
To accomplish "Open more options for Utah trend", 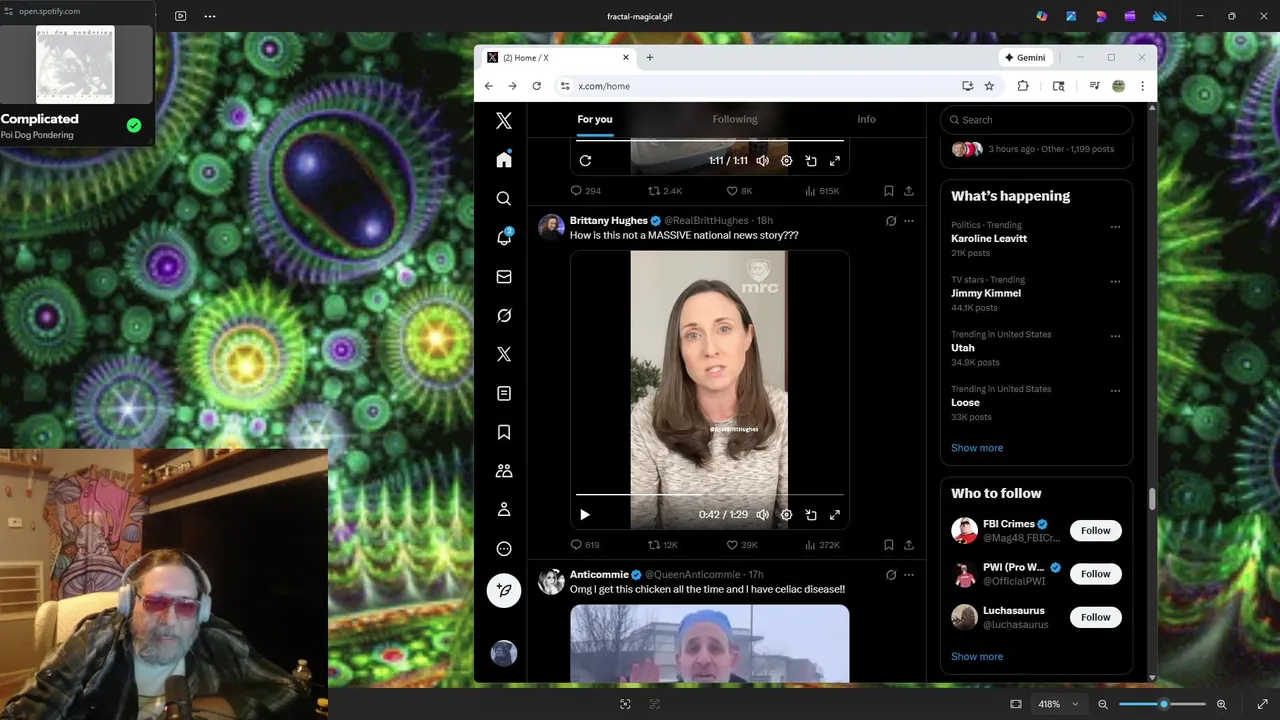I will click(x=1115, y=336).
